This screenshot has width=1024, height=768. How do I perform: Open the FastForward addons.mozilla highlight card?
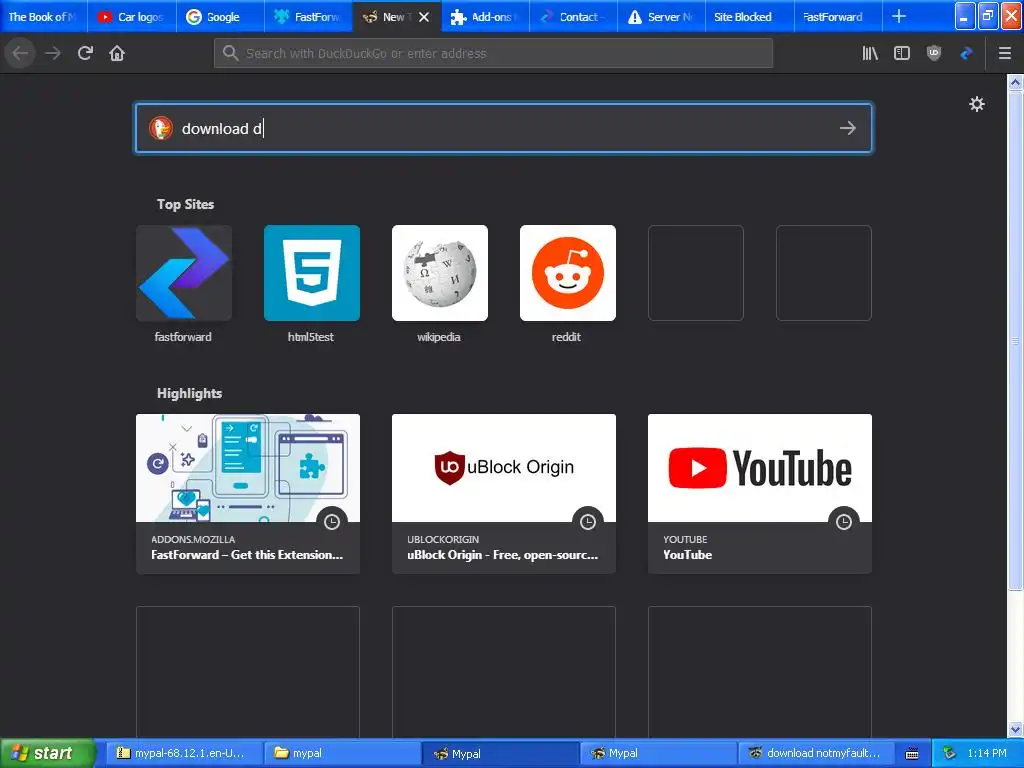pyautogui.click(x=248, y=494)
